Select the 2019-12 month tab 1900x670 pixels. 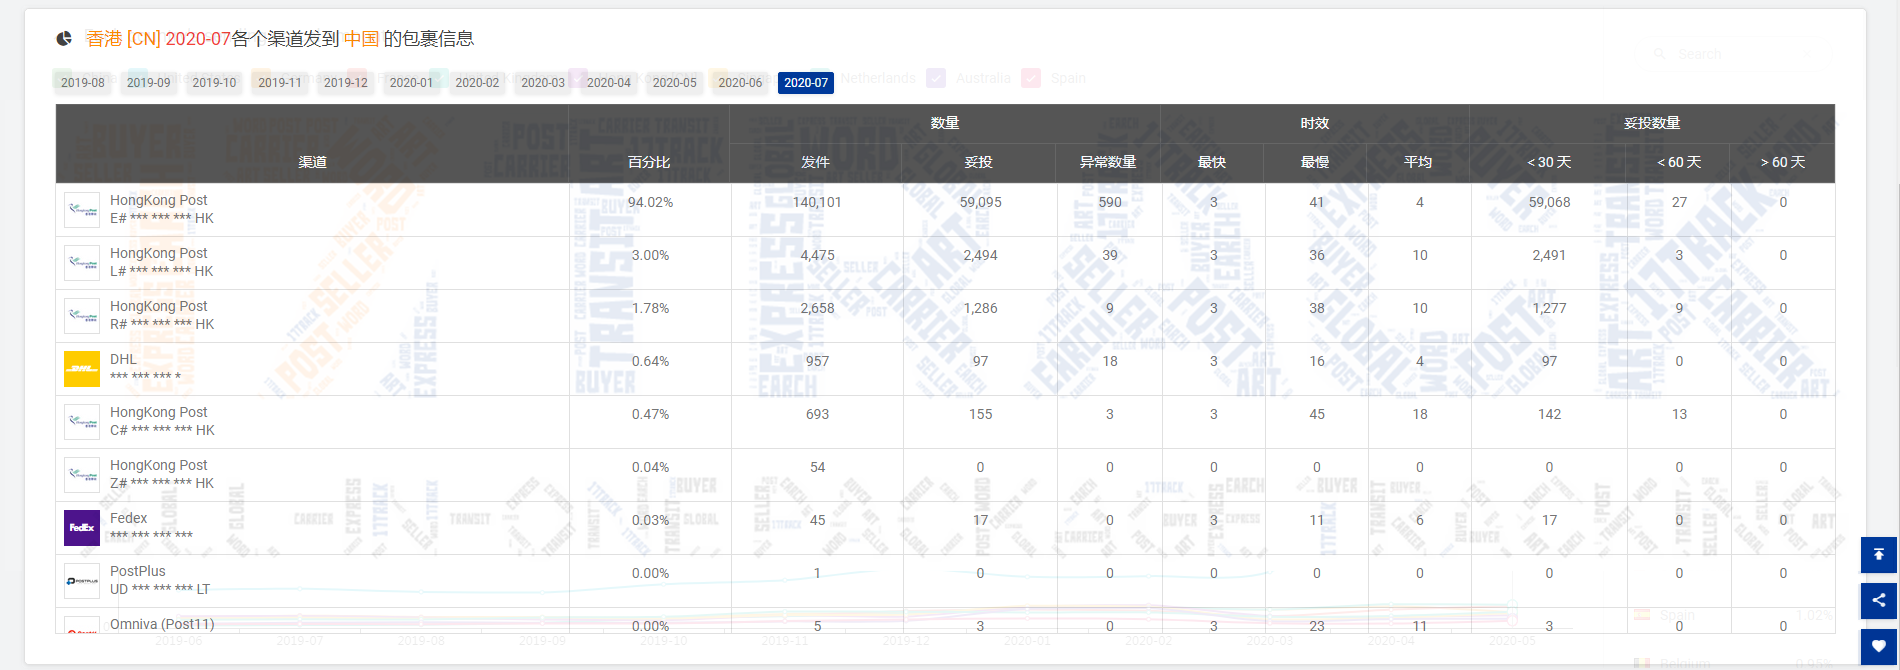pos(346,83)
